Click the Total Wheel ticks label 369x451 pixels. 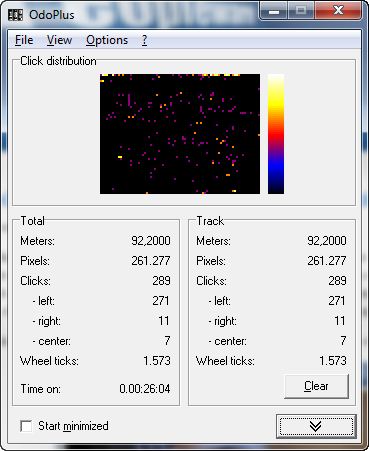(x=49, y=361)
